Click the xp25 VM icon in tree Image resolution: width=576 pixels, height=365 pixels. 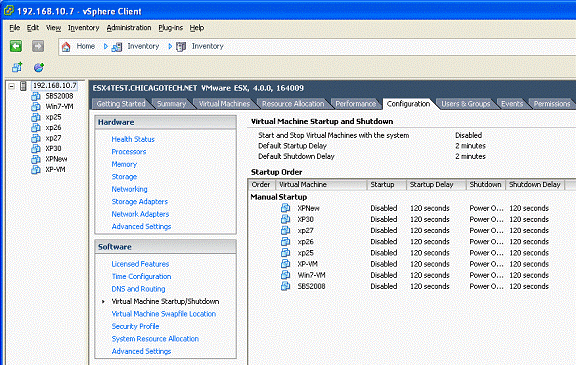[x=36, y=117]
